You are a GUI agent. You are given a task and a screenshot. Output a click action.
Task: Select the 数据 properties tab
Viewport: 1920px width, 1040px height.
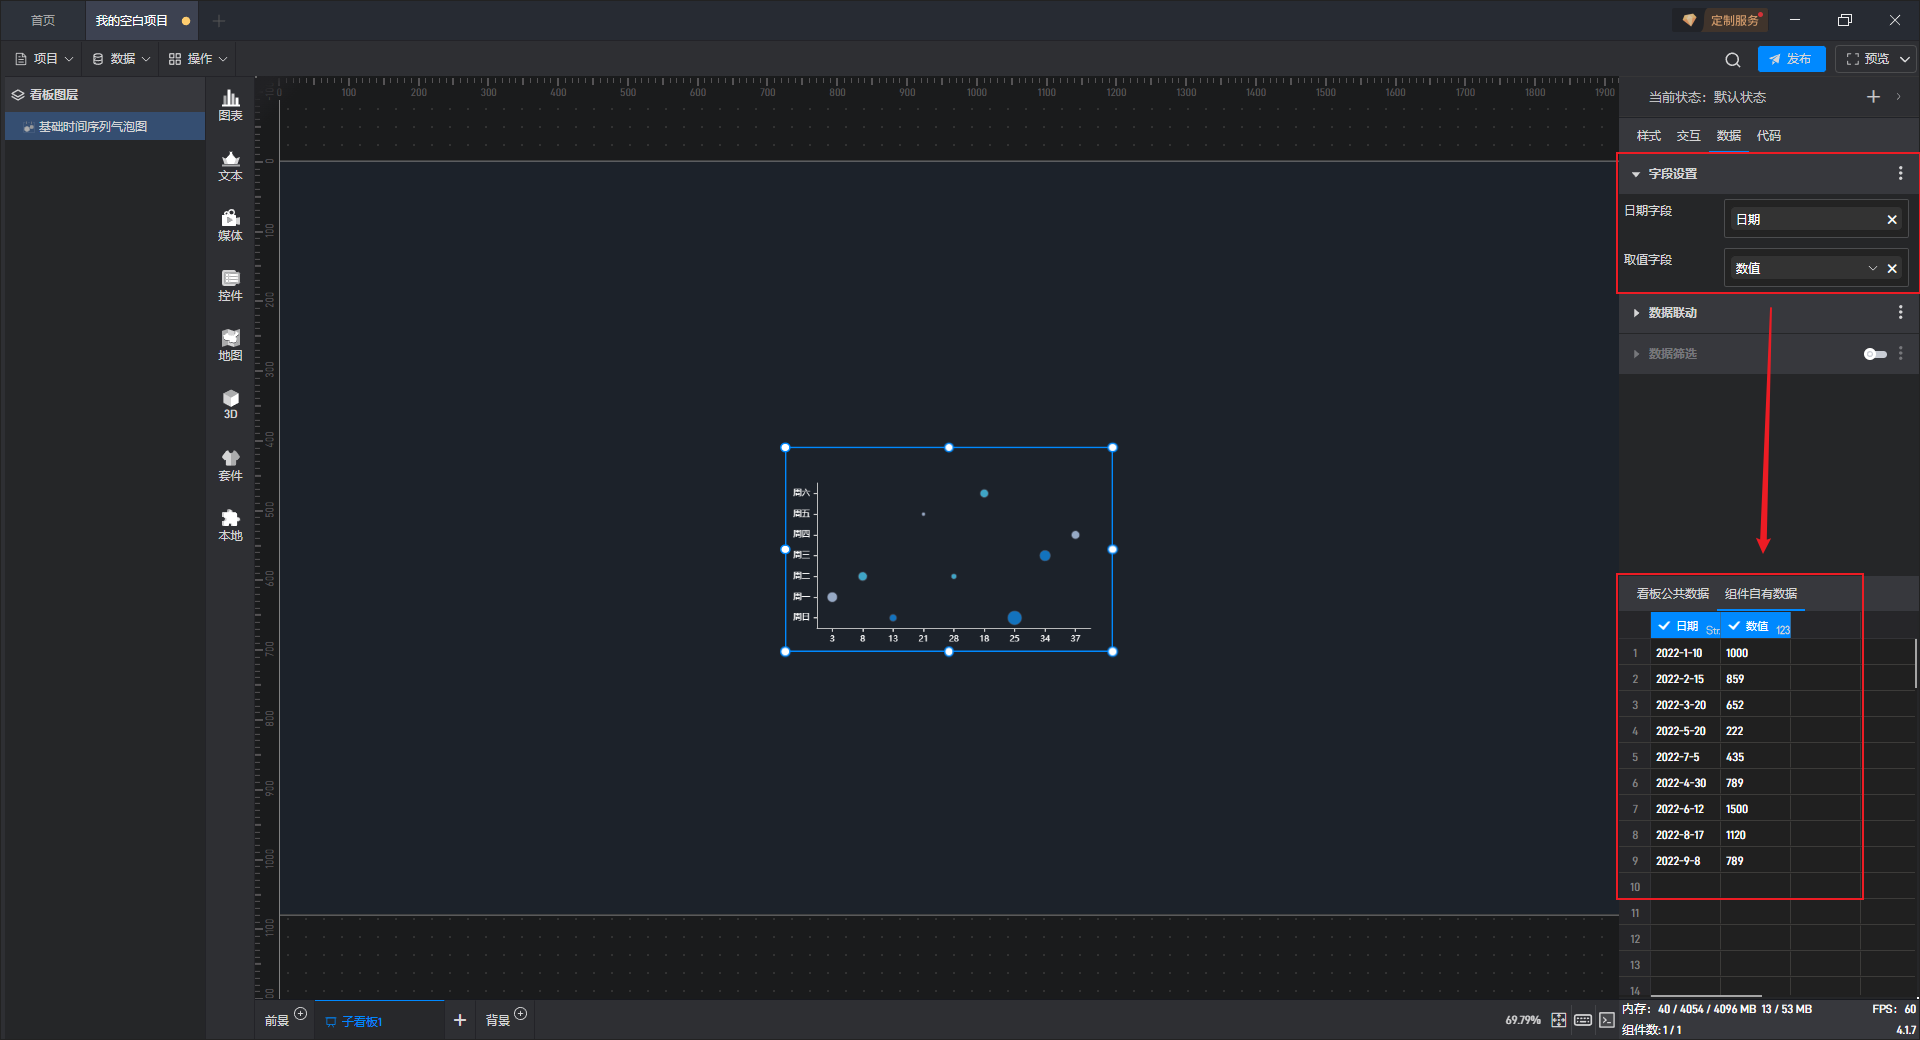(1728, 136)
